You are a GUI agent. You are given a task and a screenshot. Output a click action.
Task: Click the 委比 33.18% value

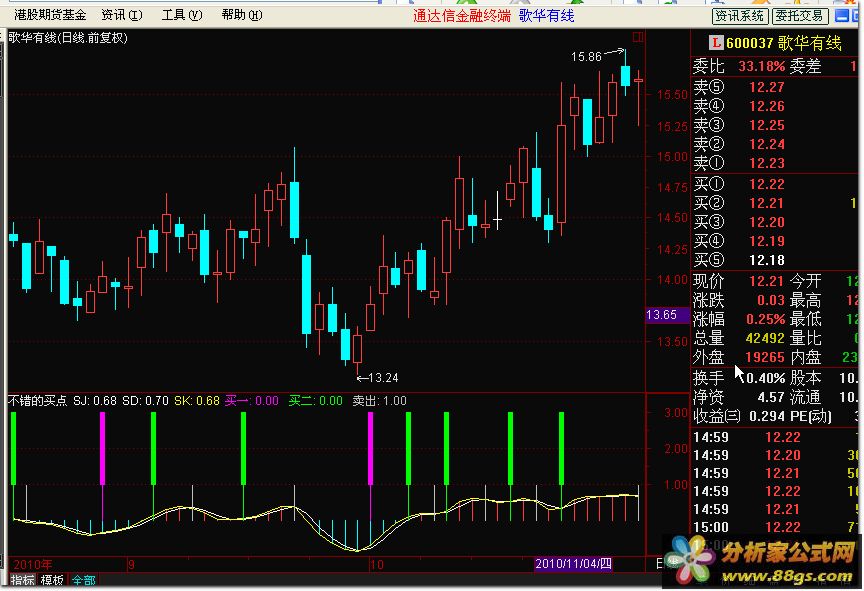[762, 67]
